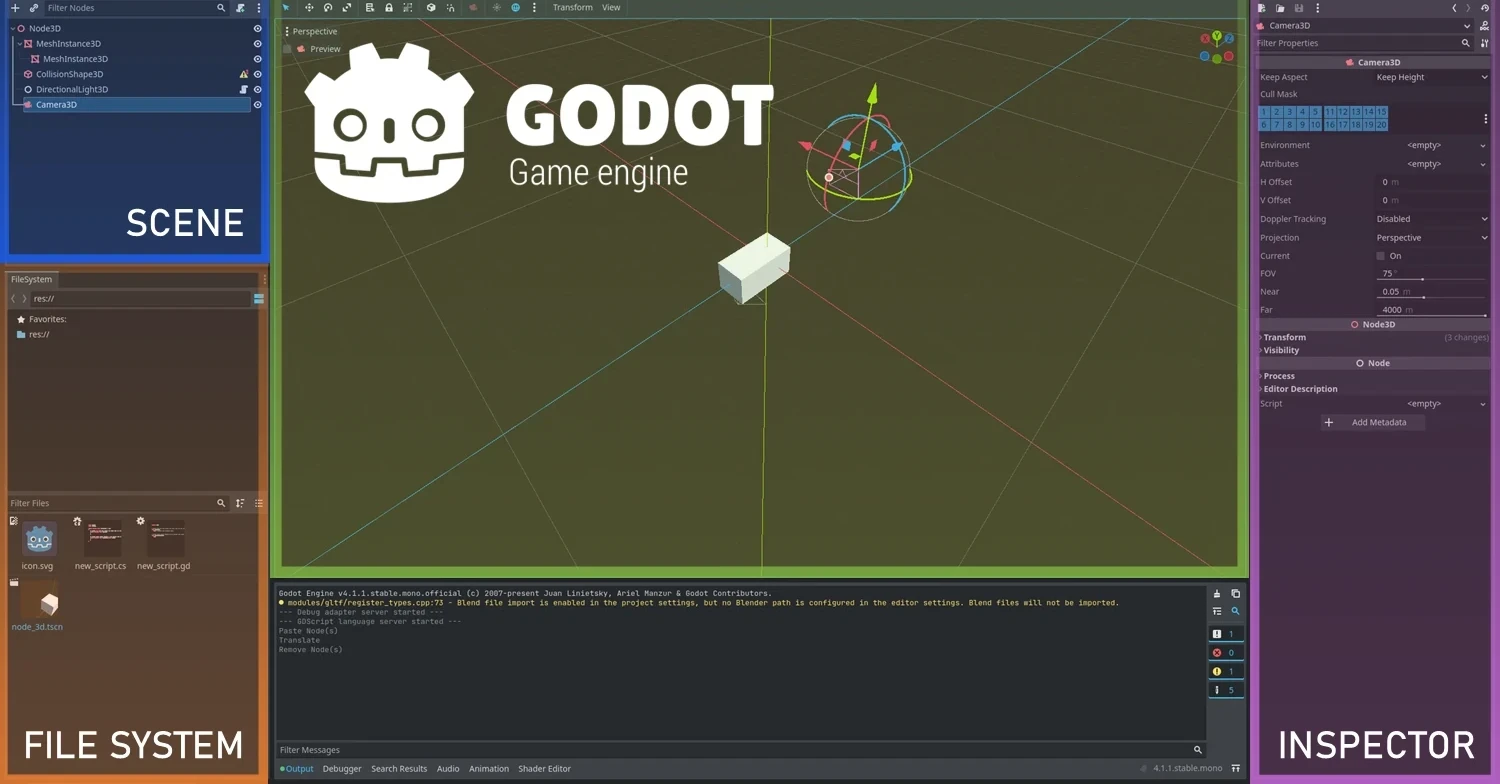The image size is (1500, 784).
Task: Open documentation for Camera3D icon
Action: pos(1484,26)
